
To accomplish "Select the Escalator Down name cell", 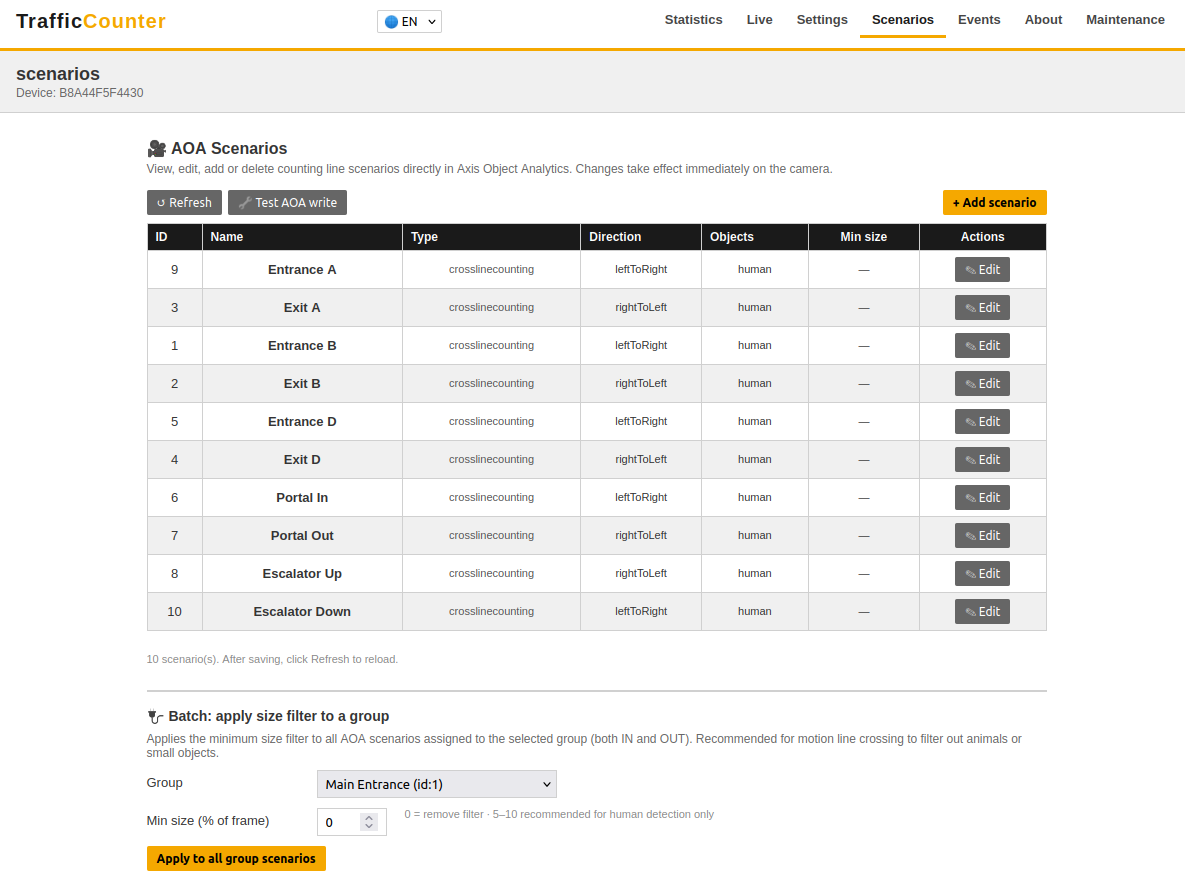I will tap(302, 611).
